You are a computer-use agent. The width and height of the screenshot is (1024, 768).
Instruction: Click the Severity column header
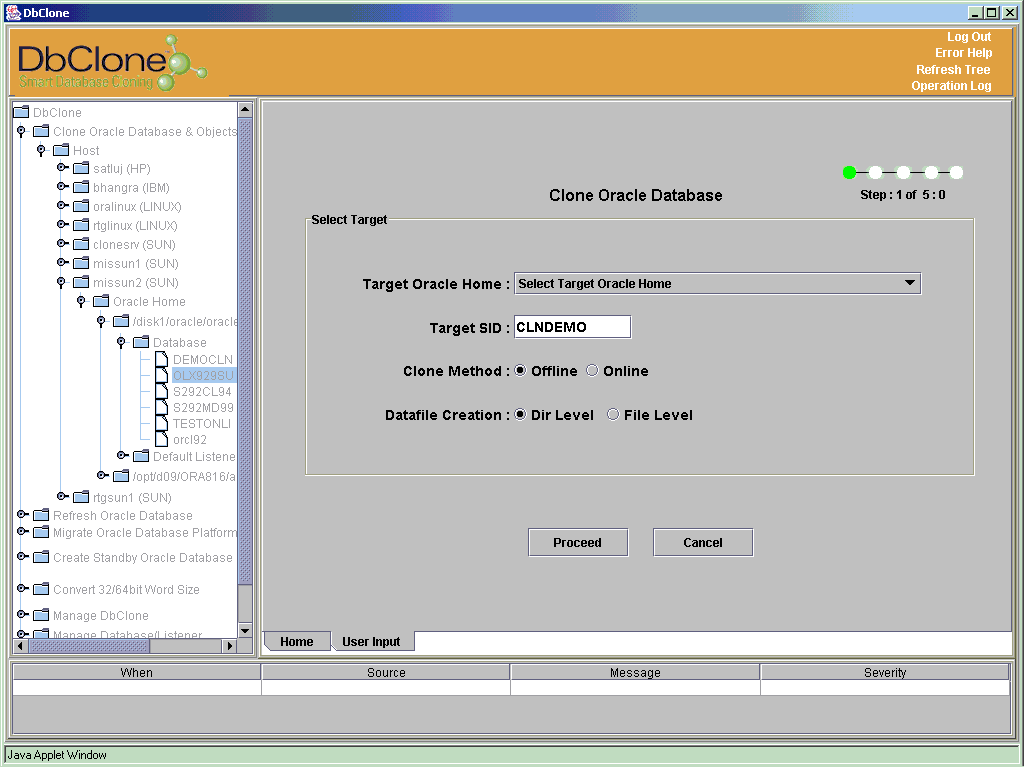(x=885, y=672)
